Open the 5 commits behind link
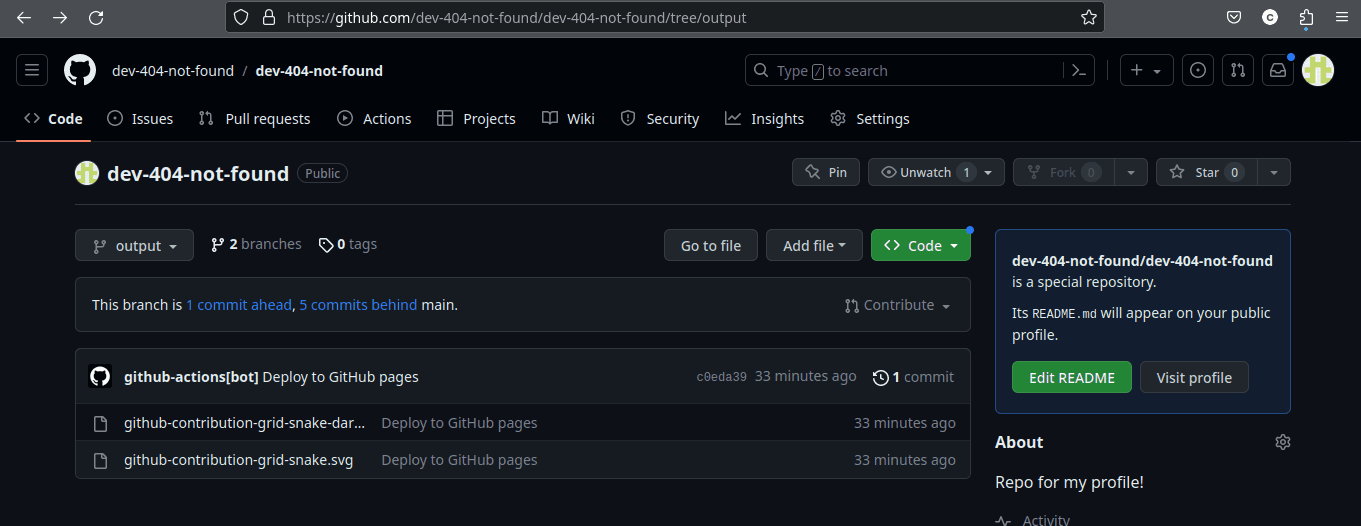 tap(358, 305)
